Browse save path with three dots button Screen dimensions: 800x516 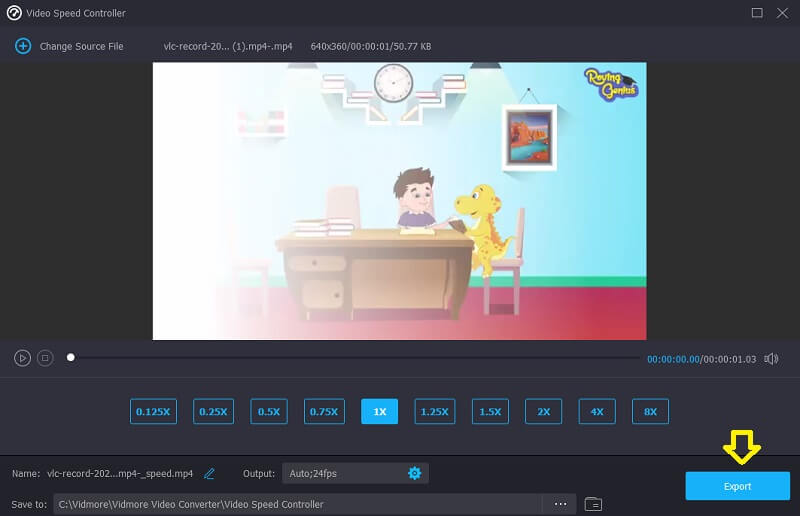560,504
